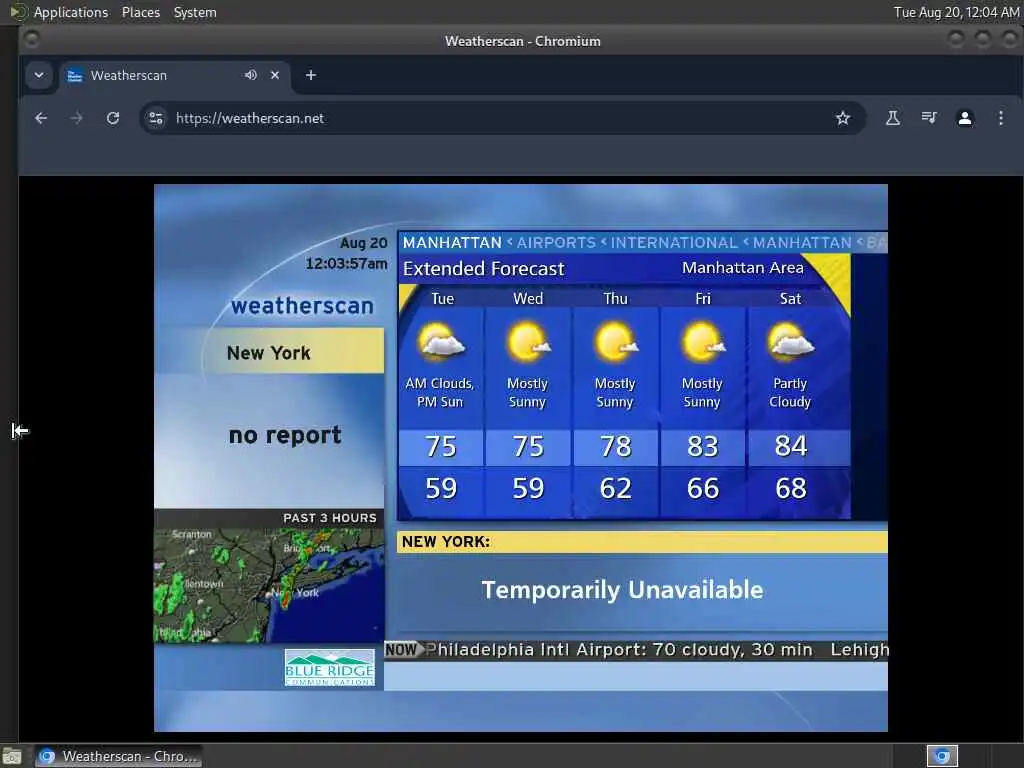Click Thursday low temperature 62
1024x768 pixels.
click(616, 488)
